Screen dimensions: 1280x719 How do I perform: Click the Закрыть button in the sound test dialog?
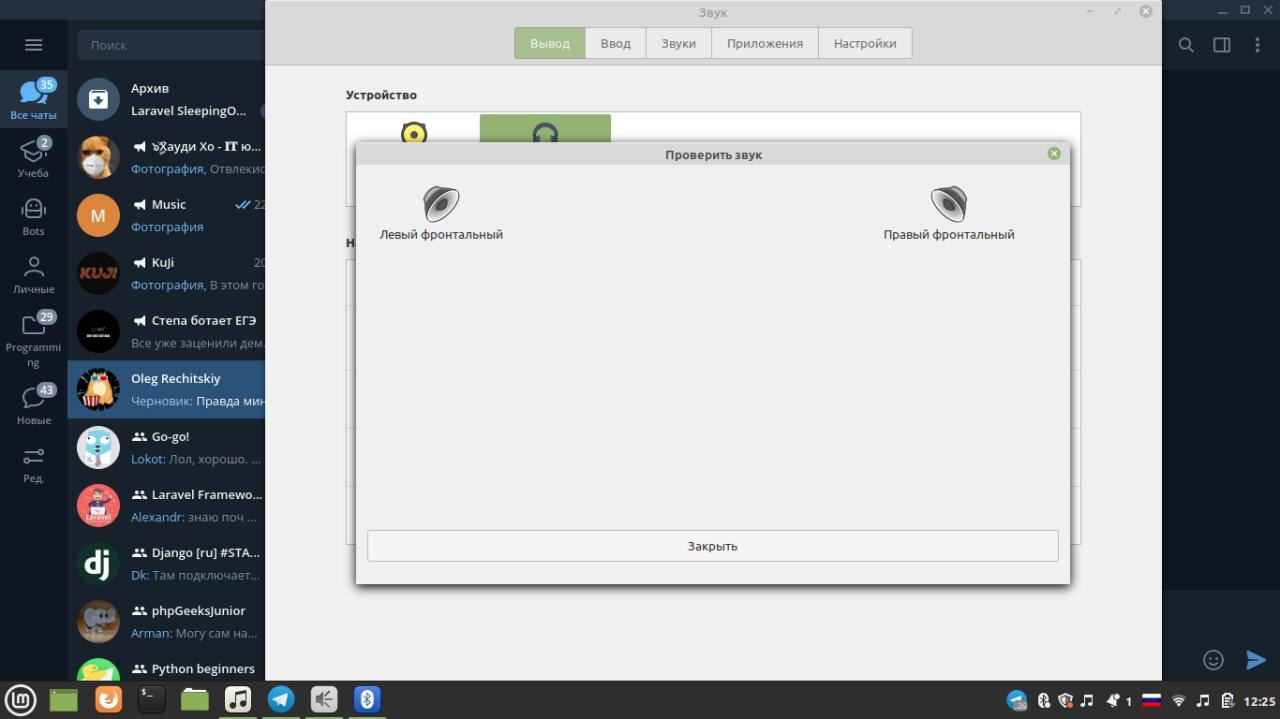pyautogui.click(x=712, y=546)
